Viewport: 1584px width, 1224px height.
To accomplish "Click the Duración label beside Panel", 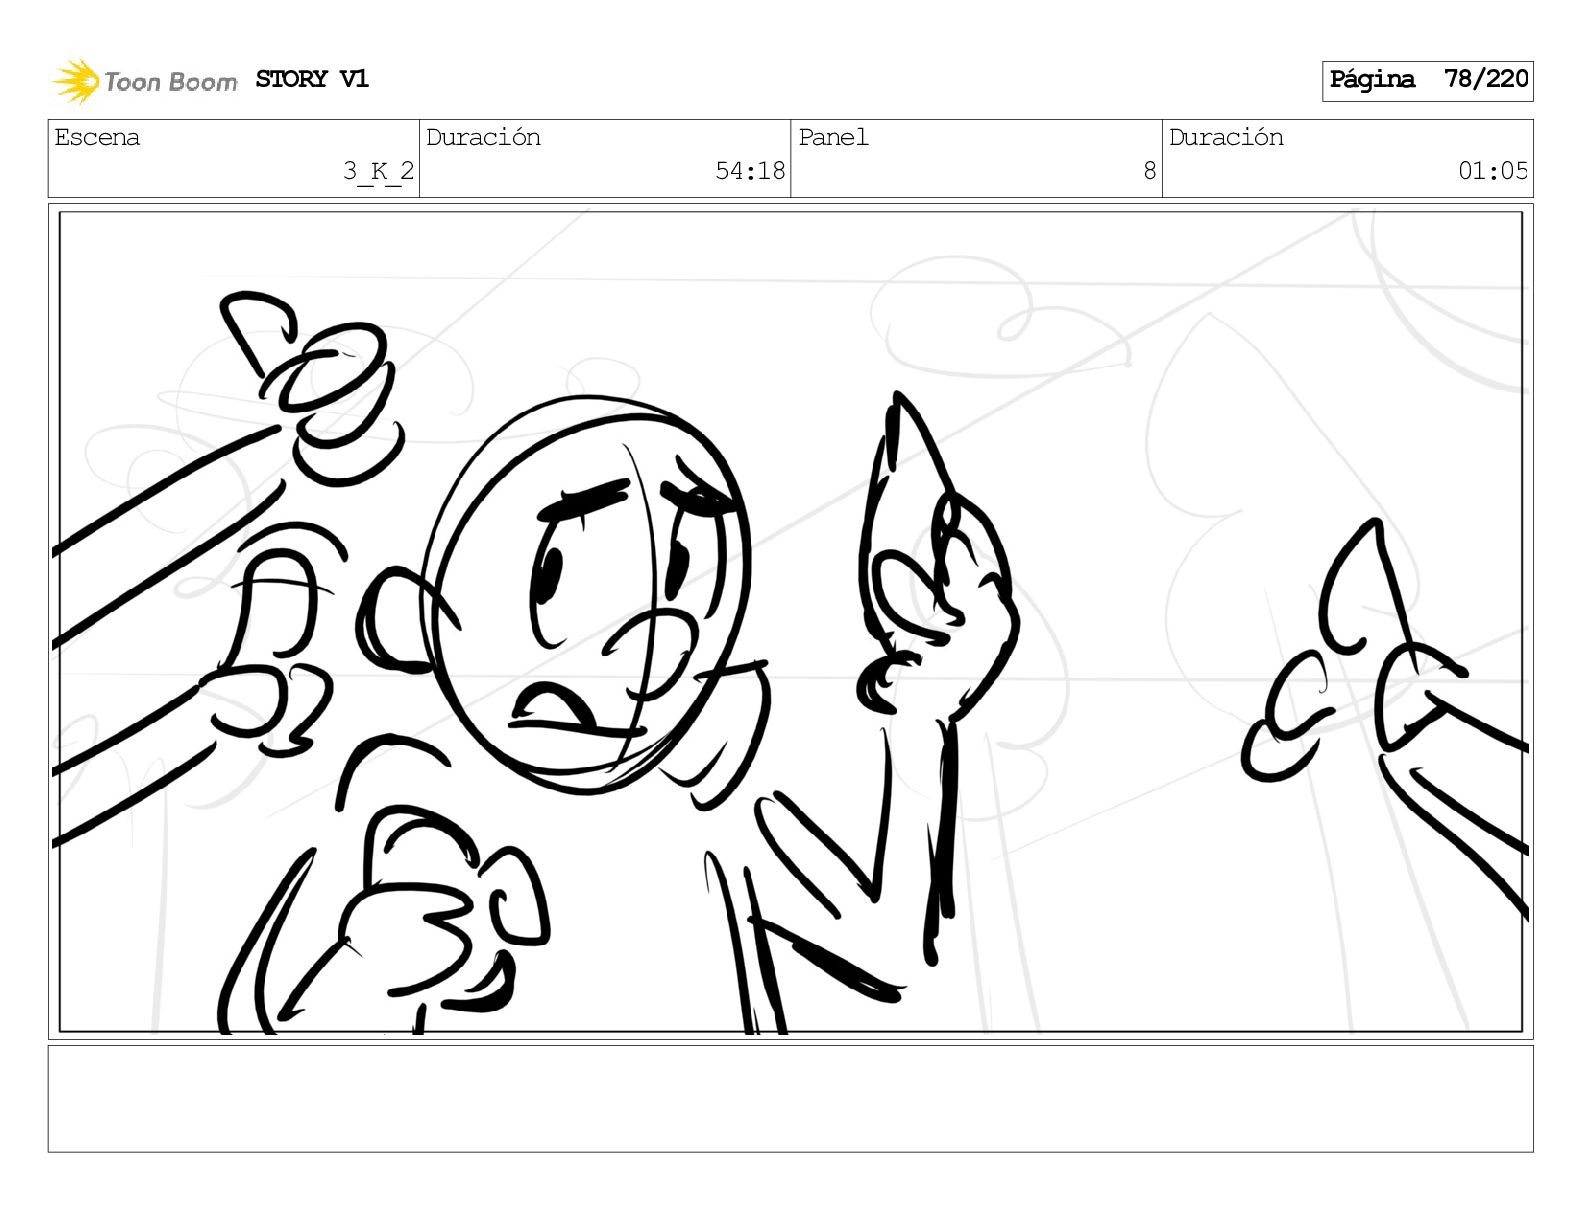I will point(1226,137).
